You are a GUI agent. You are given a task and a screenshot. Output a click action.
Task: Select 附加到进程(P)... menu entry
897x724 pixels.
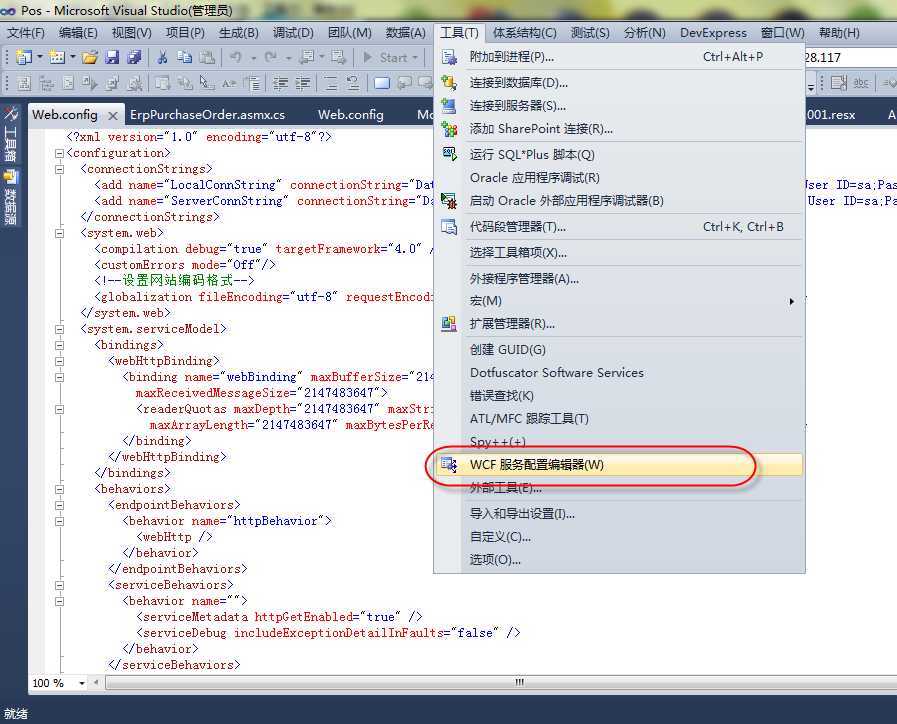coord(620,57)
